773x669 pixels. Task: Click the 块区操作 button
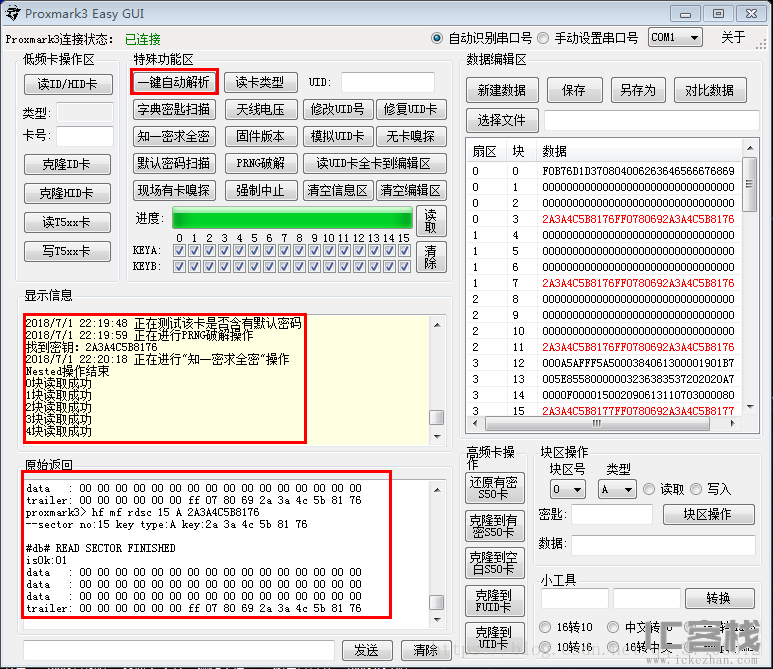(x=708, y=514)
